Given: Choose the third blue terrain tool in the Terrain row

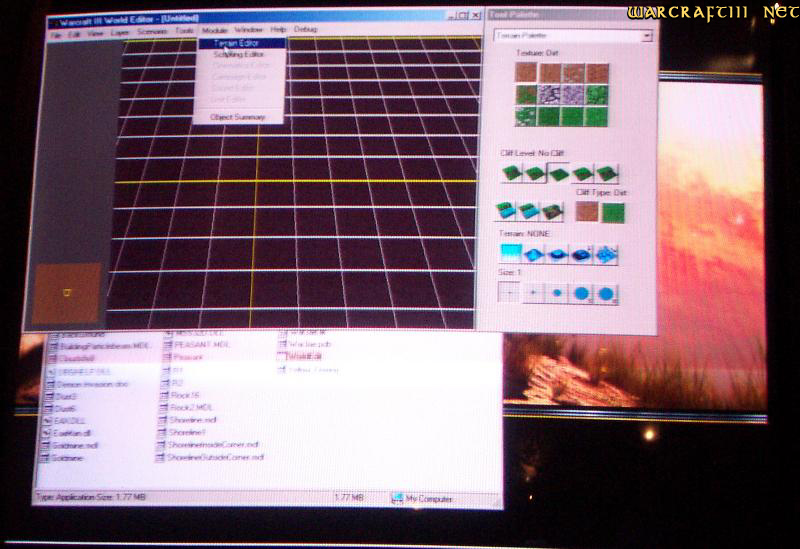Looking at the screenshot, I should pos(558,254).
